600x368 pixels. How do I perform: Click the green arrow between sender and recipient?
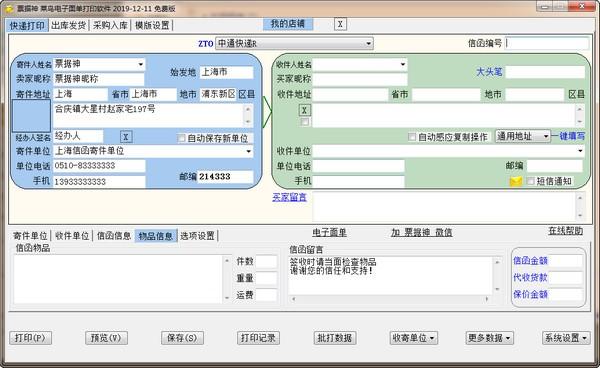pos(267,112)
